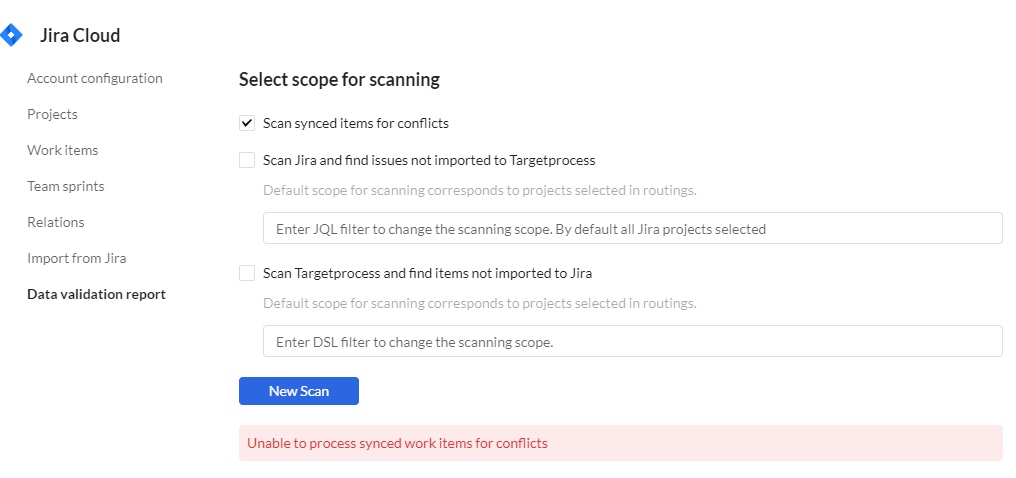The height and width of the screenshot is (478, 1016).
Task: Click the 'Scan synced items for conflicts' label
Action: [x=356, y=124]
